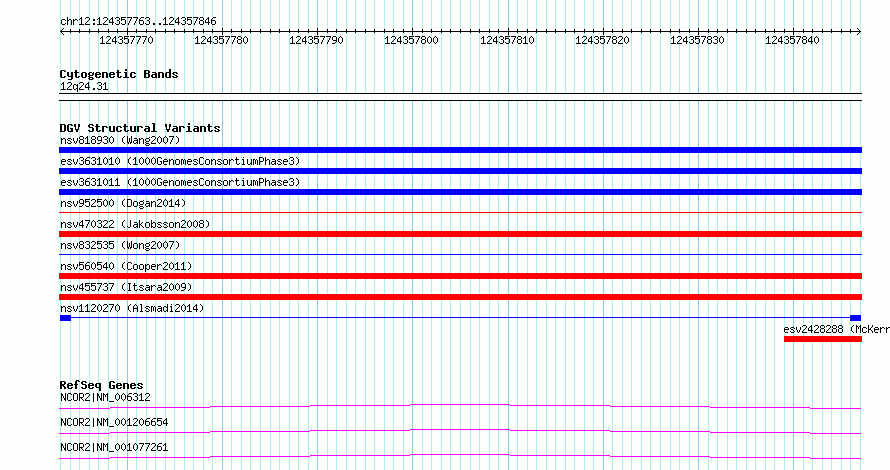Click the chr12:124357763..124357846 region label
890x470 pixels.
tap(138, 22)
